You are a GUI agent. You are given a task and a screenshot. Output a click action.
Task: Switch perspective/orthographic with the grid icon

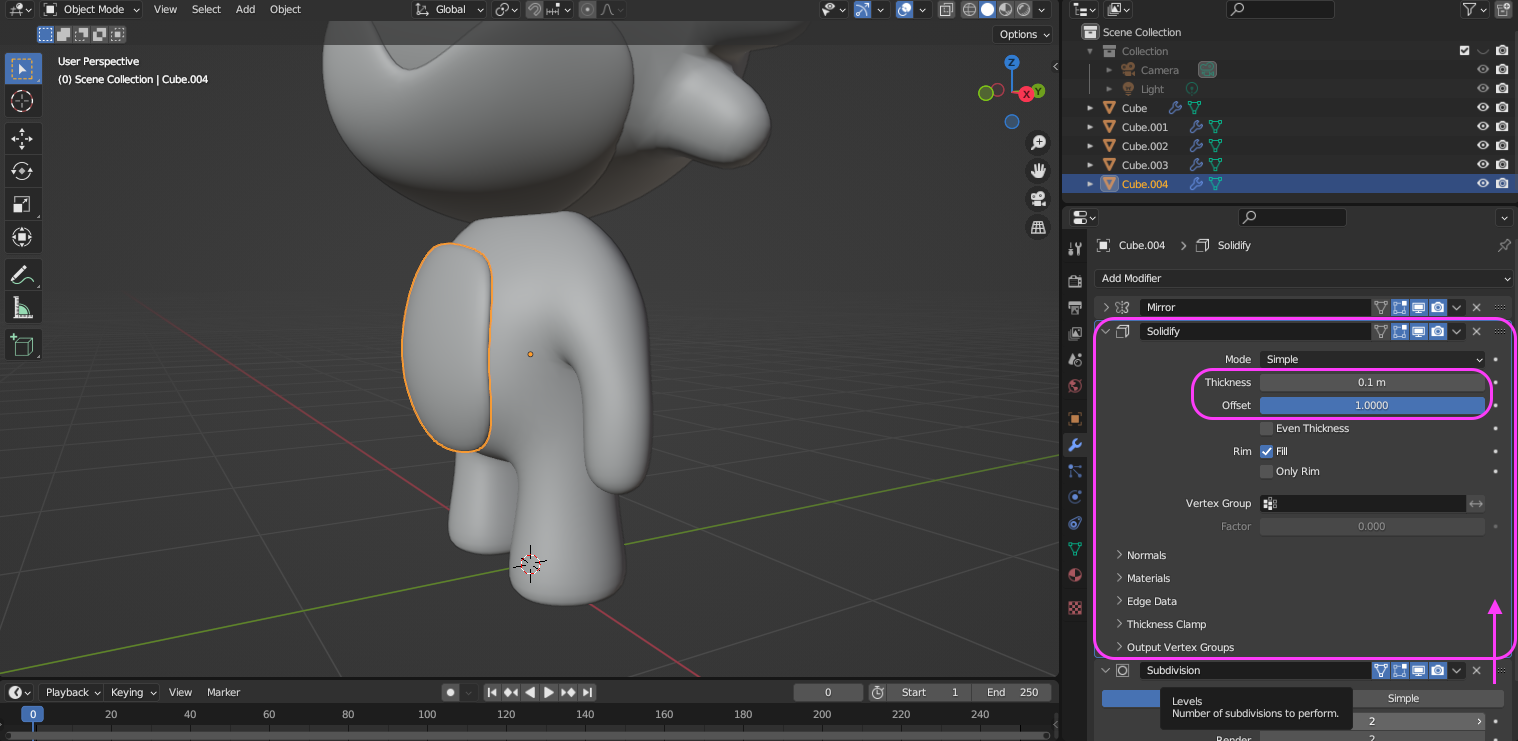[x=1038, y=228]
